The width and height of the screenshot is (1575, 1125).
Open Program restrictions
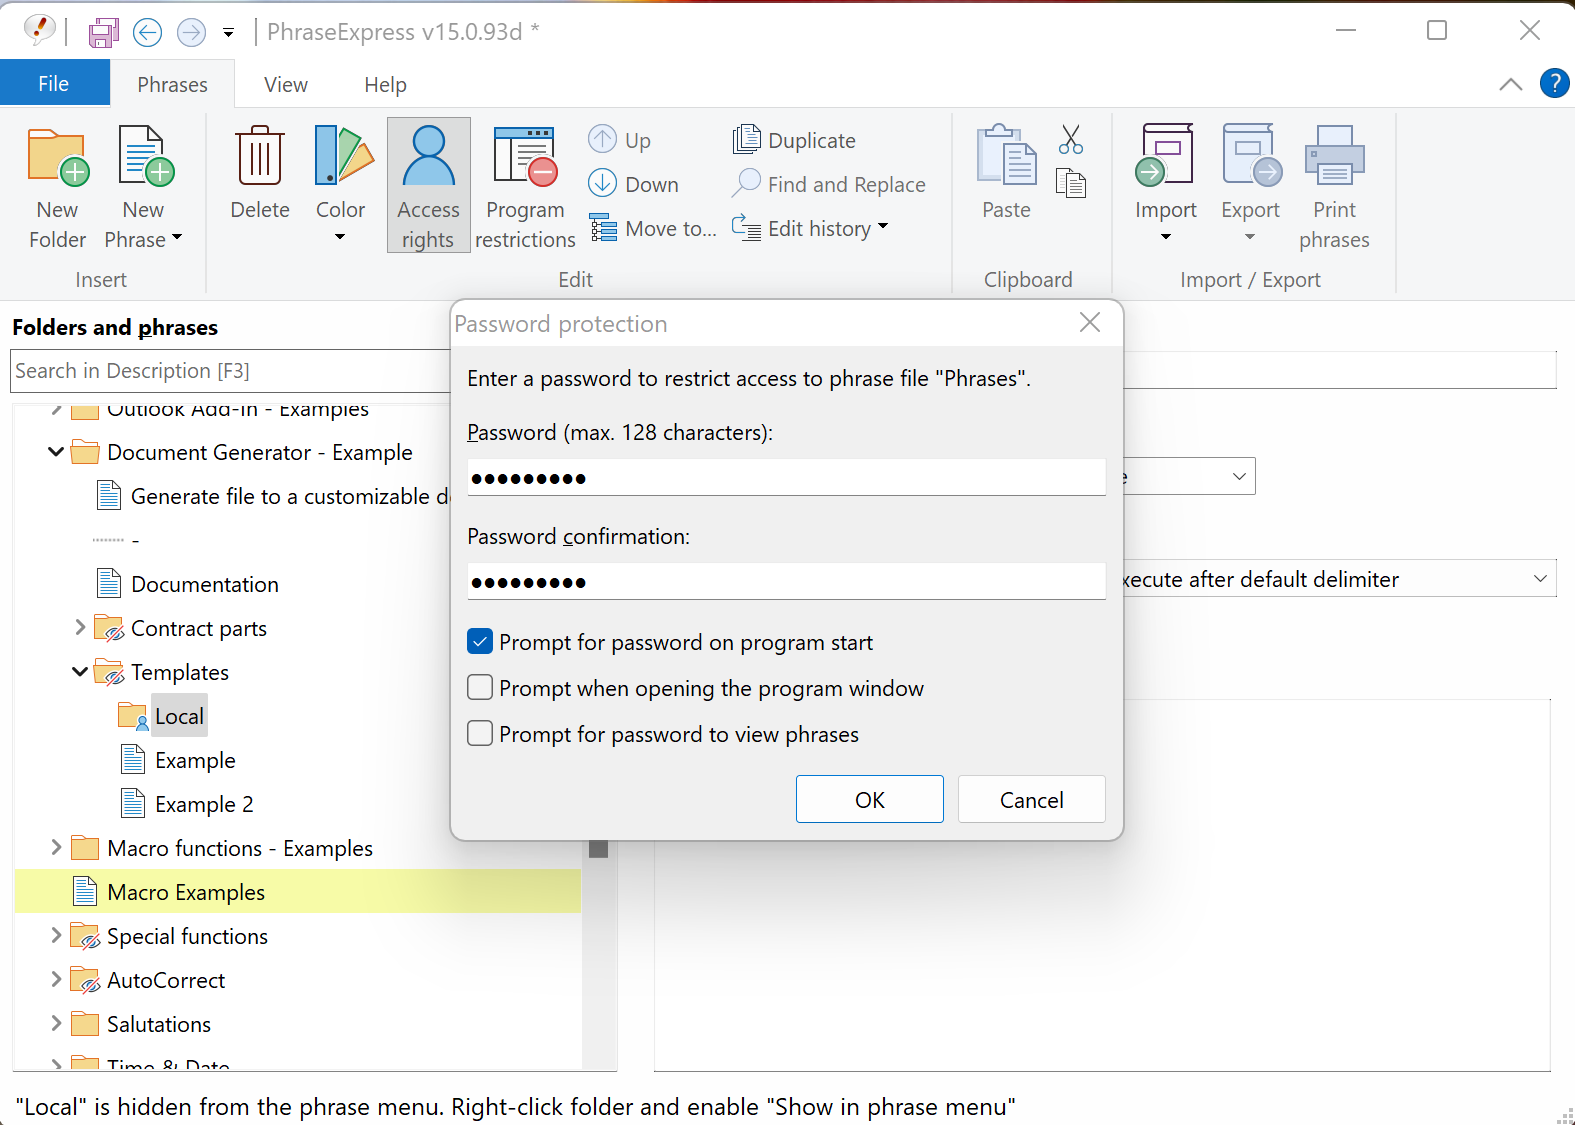[x=525, y=156]
